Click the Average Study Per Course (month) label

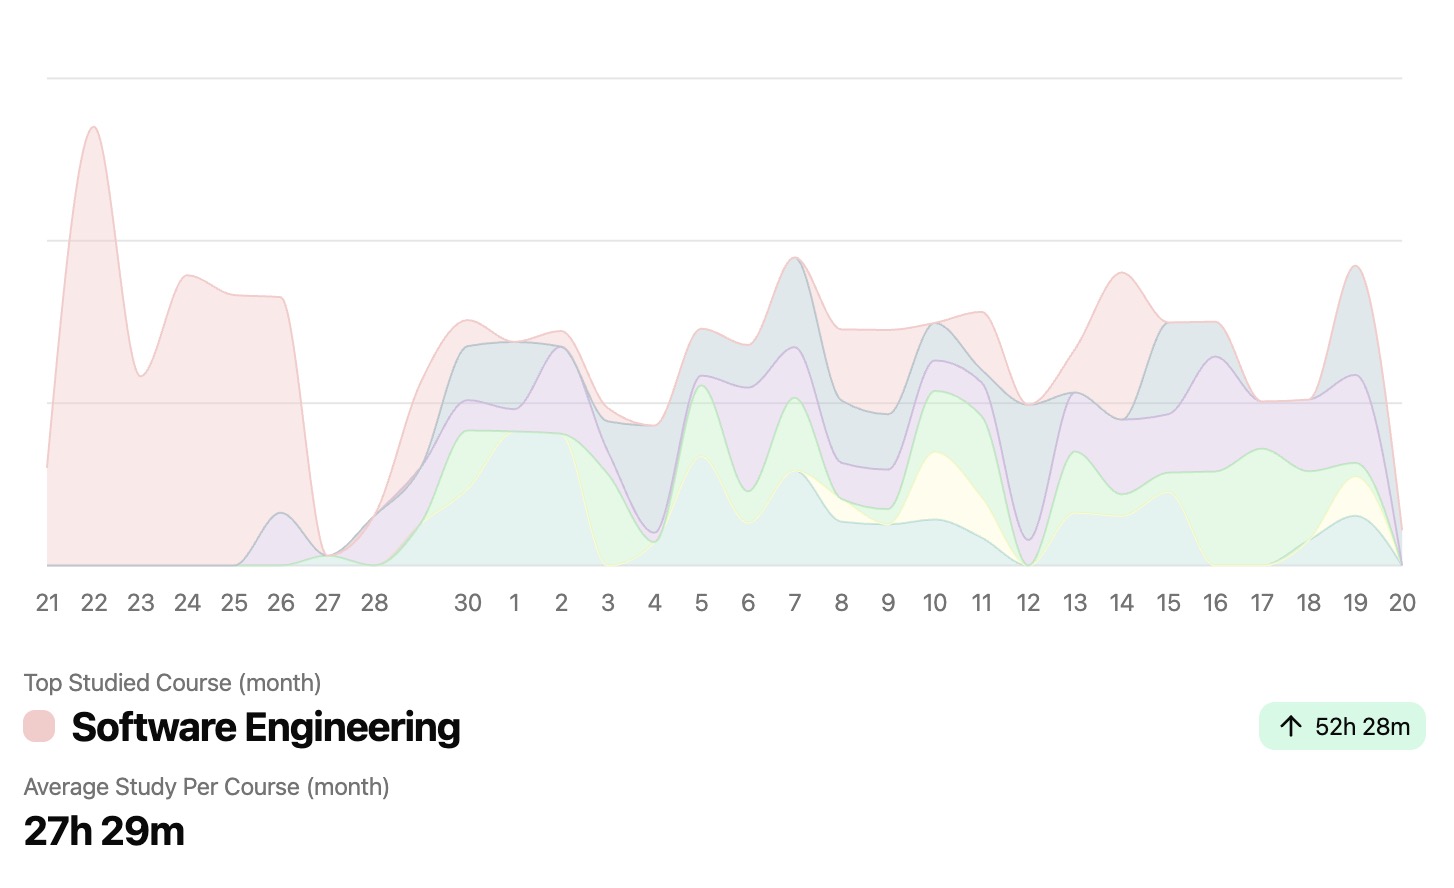coord(206,787)
